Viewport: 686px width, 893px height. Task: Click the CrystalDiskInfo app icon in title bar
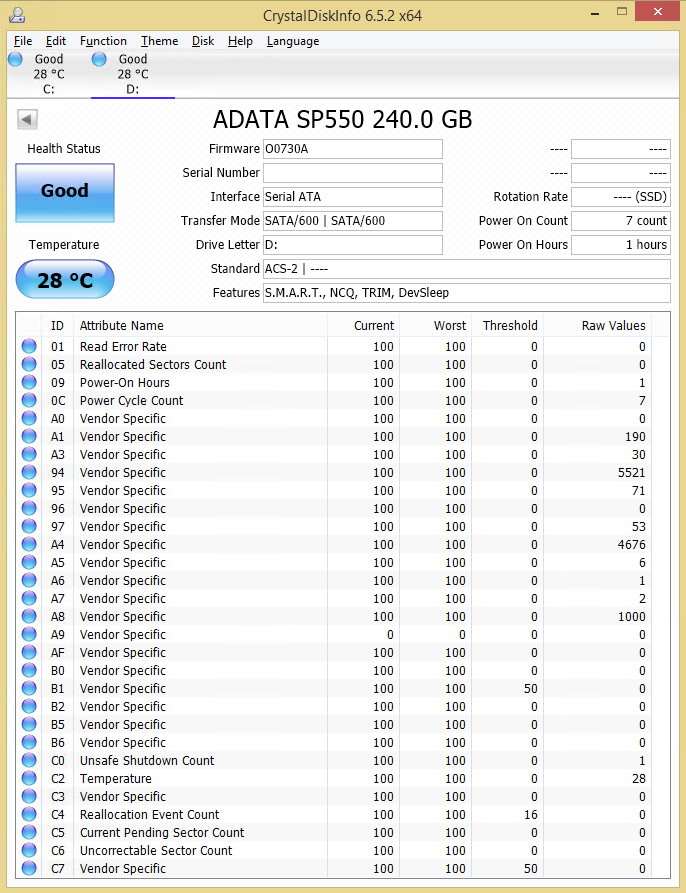15,13
